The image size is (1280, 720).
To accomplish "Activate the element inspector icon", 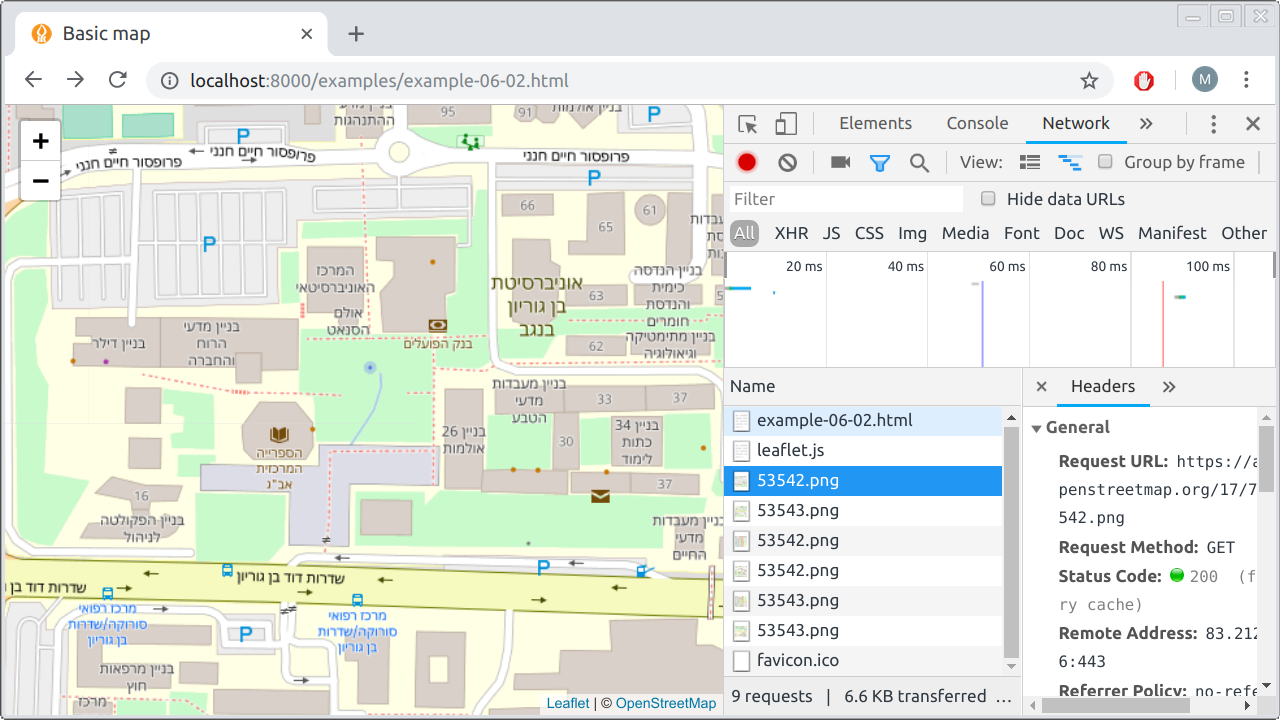I will [x=747, y=124].
